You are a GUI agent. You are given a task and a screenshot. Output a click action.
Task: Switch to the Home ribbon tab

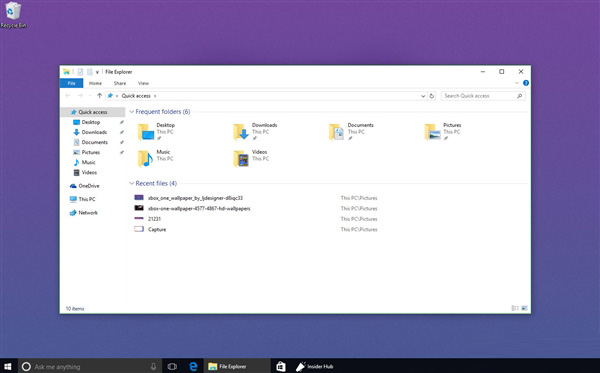click(x=95, y=83)
